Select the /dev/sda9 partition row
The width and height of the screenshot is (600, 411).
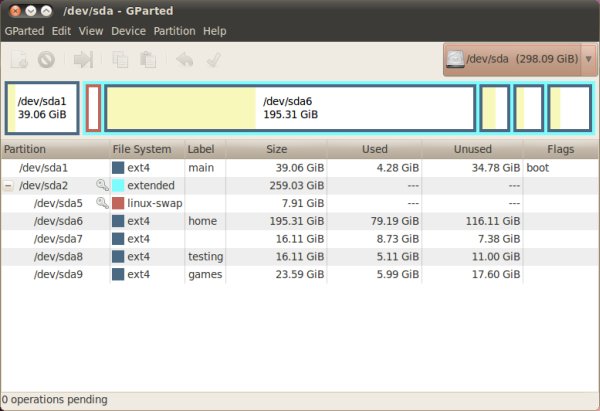tap(300, 274)
